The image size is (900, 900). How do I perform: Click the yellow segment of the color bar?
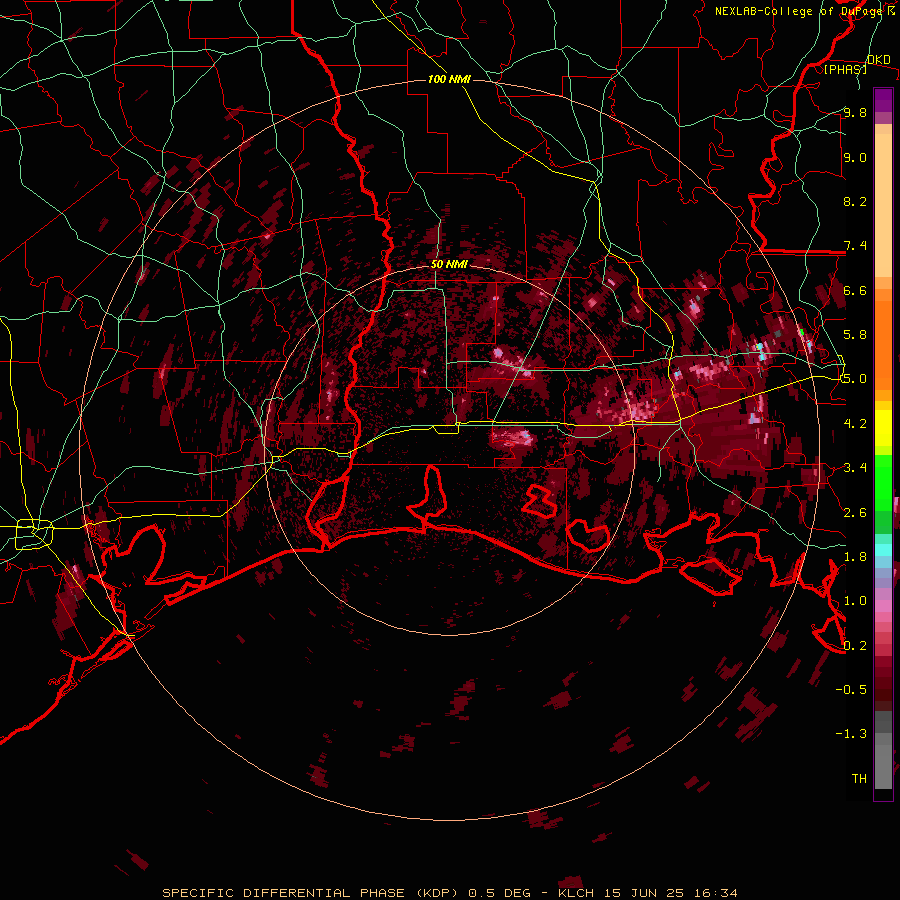[883, 428]
